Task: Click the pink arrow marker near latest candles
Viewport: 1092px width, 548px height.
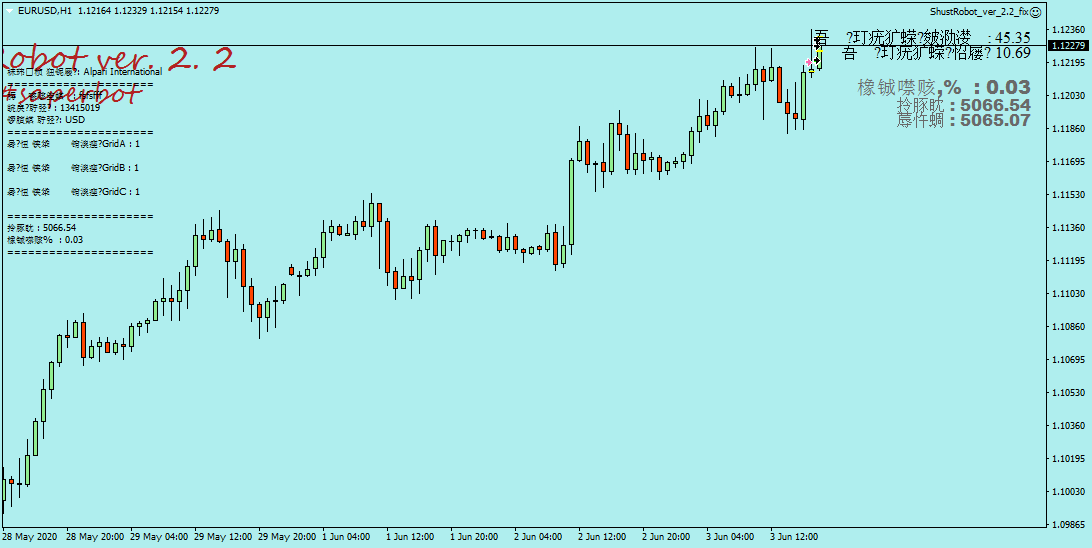Action: (x=808, y=63)
